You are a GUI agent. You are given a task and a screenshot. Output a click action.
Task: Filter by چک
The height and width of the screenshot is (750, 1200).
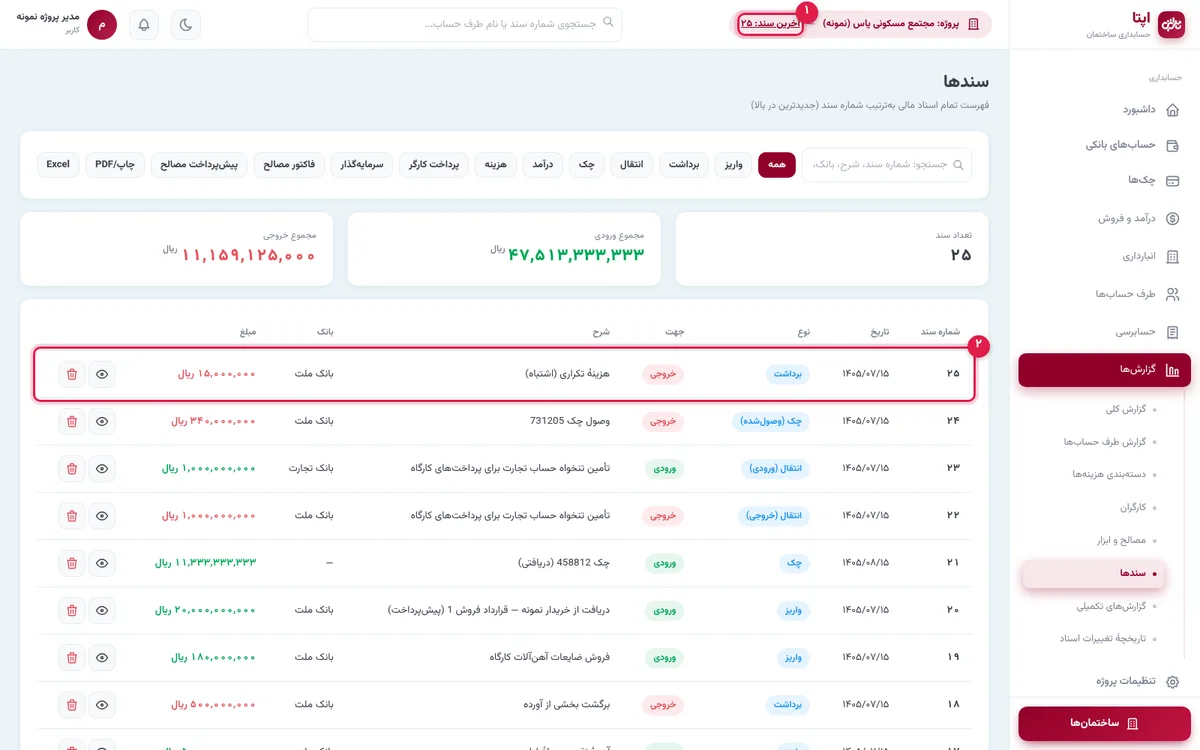(587, 165)
